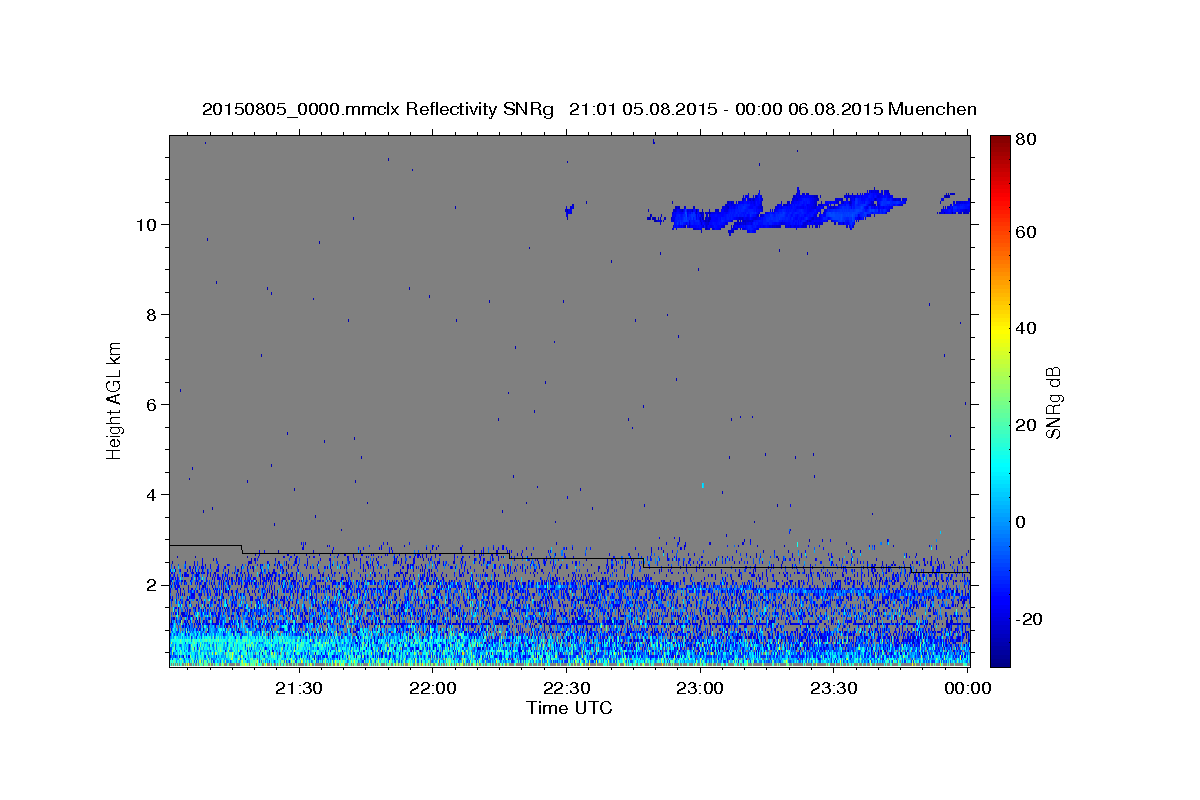Click the colorbar value -20
This screenshot has width=1200, height=800.
pos(1028,619)
